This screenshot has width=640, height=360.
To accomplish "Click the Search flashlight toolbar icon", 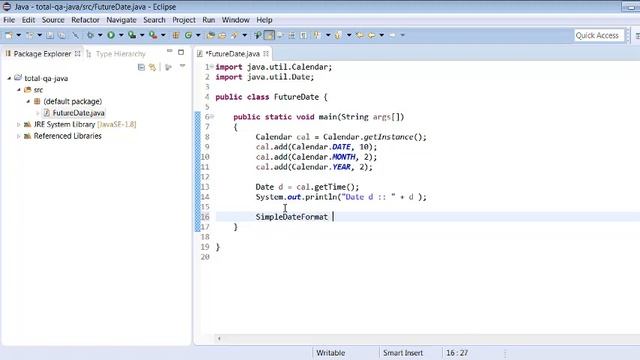I will [234, 36].
